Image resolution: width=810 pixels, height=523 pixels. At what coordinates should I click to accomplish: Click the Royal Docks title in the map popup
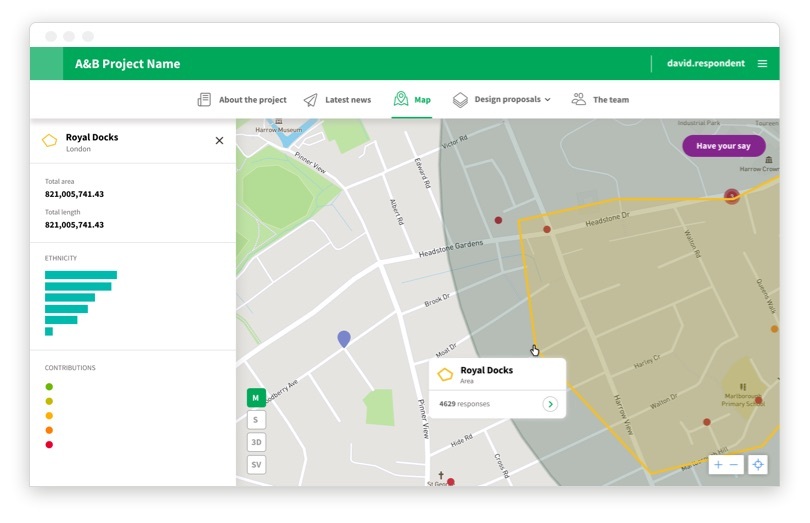click(x=486, y=370)
